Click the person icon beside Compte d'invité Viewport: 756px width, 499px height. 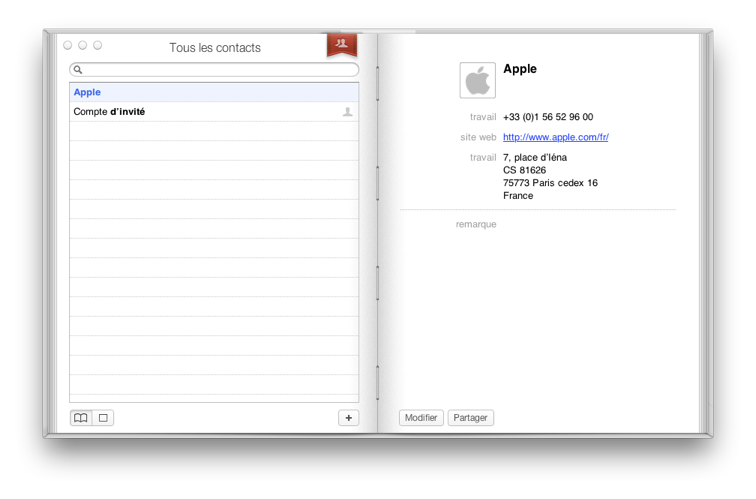[x=347, y=112]
